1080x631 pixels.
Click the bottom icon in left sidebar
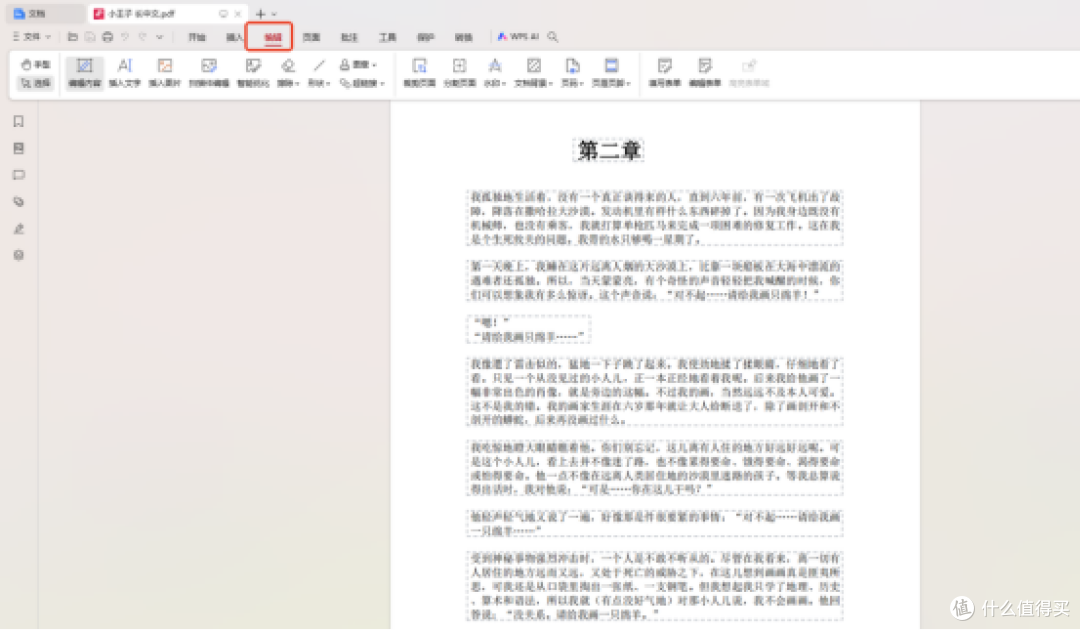19,256
